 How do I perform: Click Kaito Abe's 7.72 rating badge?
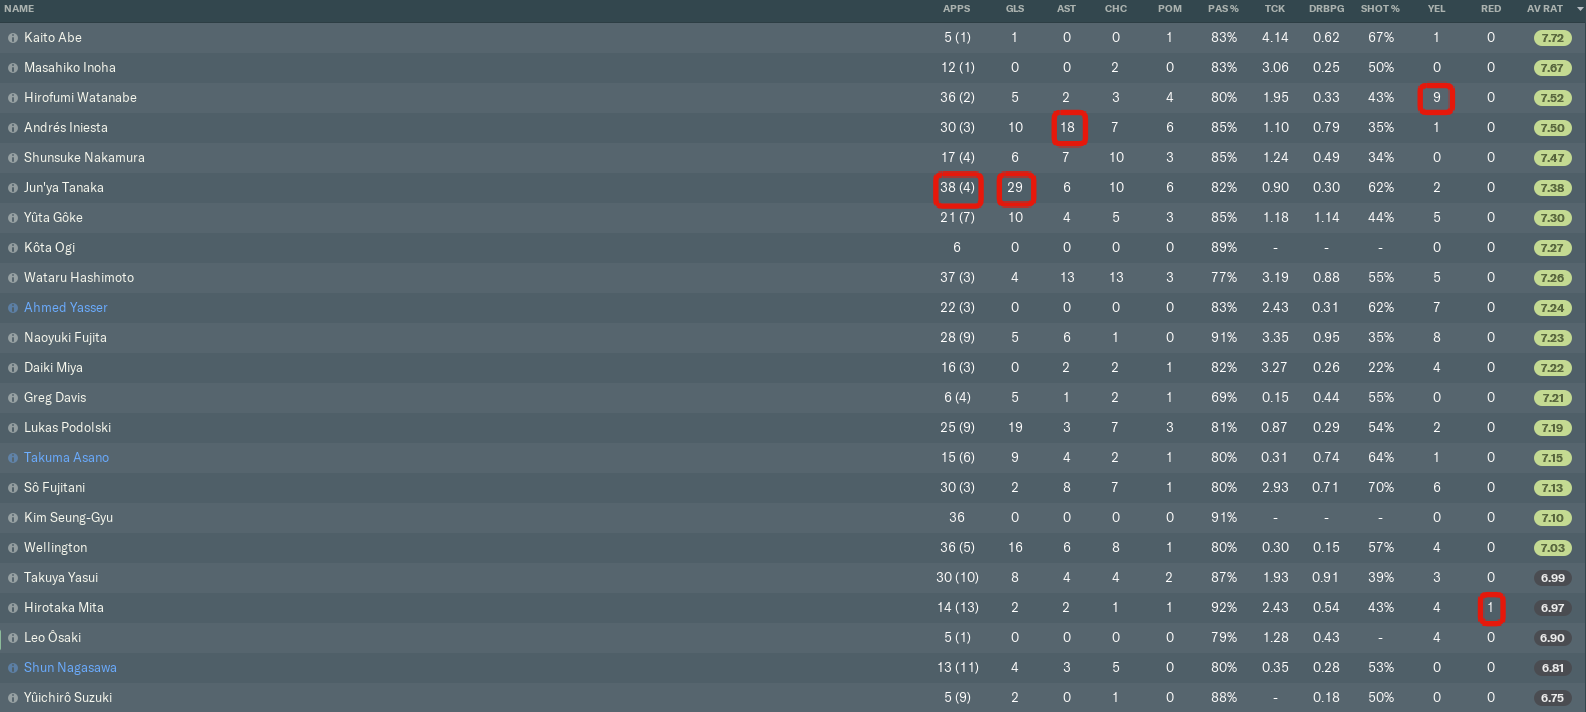tap(1552, 38)
